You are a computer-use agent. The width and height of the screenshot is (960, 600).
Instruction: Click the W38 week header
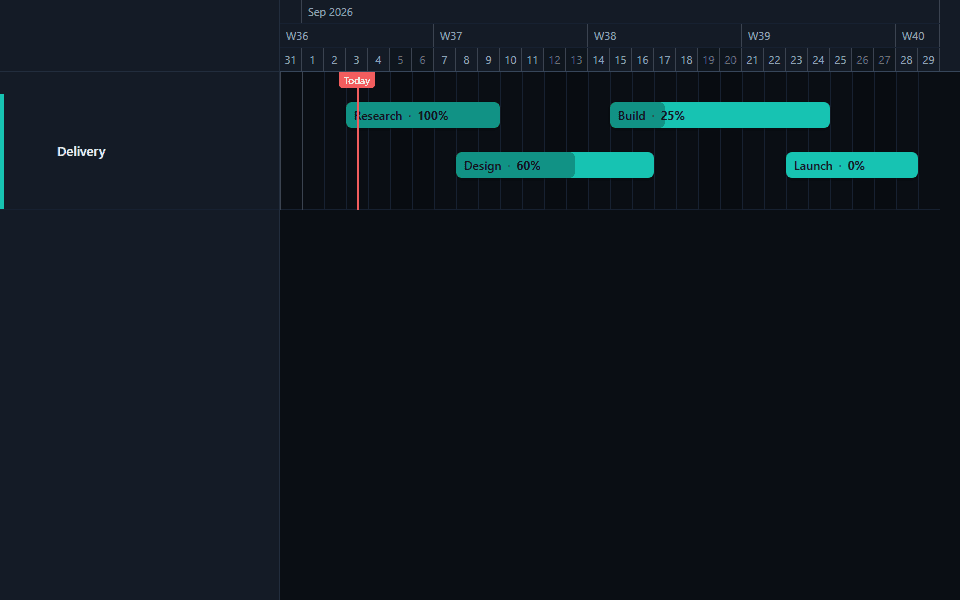click(664, 36)
